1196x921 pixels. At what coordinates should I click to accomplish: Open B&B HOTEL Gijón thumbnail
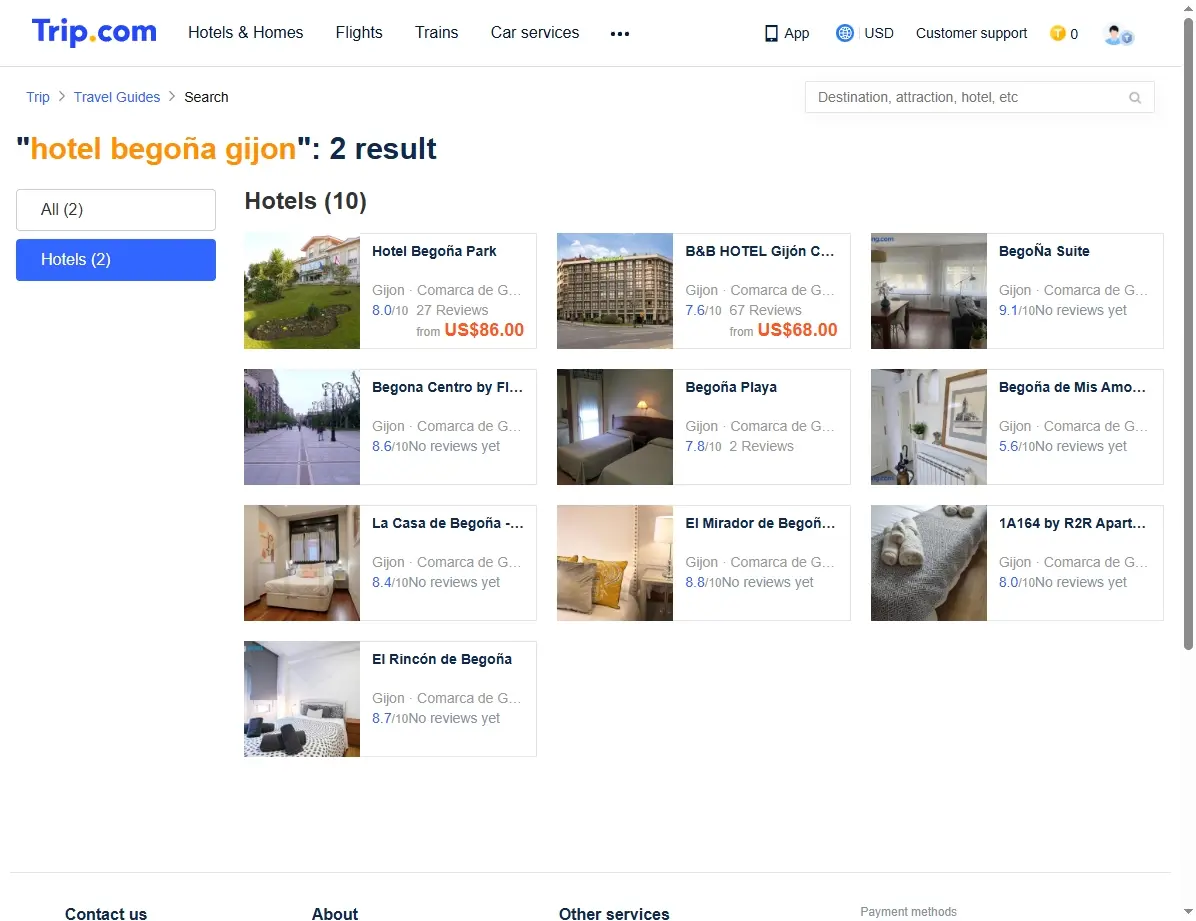point(615,291)
